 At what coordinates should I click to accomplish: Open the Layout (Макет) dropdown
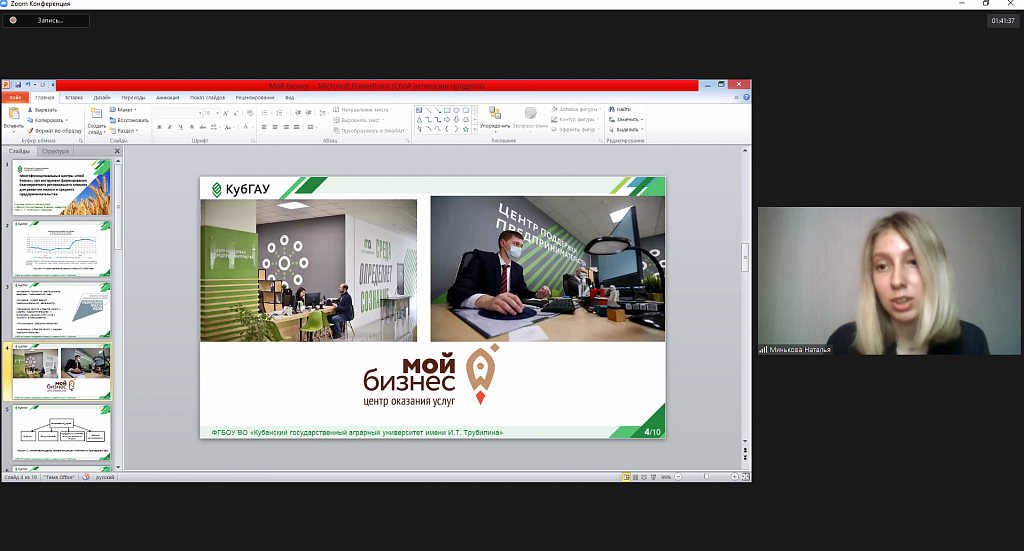tap(124, 110)
